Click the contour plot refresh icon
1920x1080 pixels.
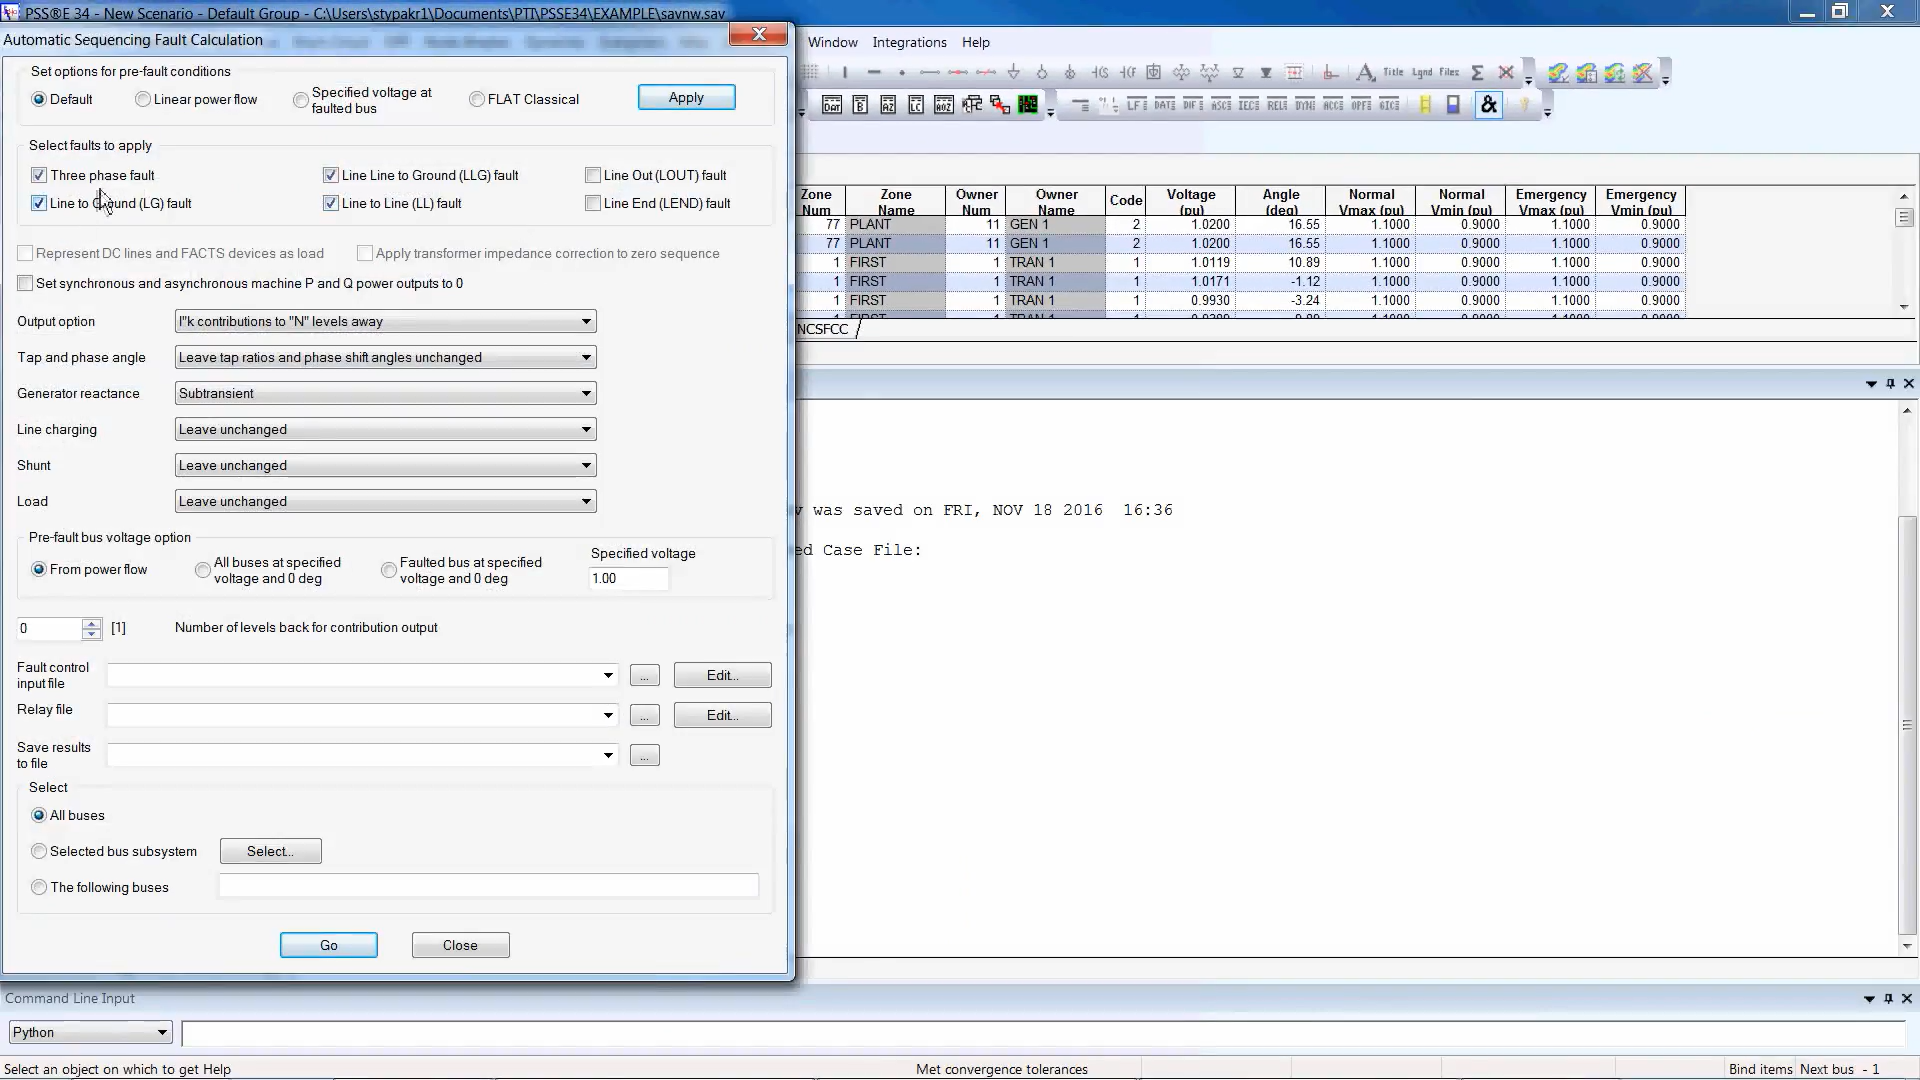click(1615, 73)
